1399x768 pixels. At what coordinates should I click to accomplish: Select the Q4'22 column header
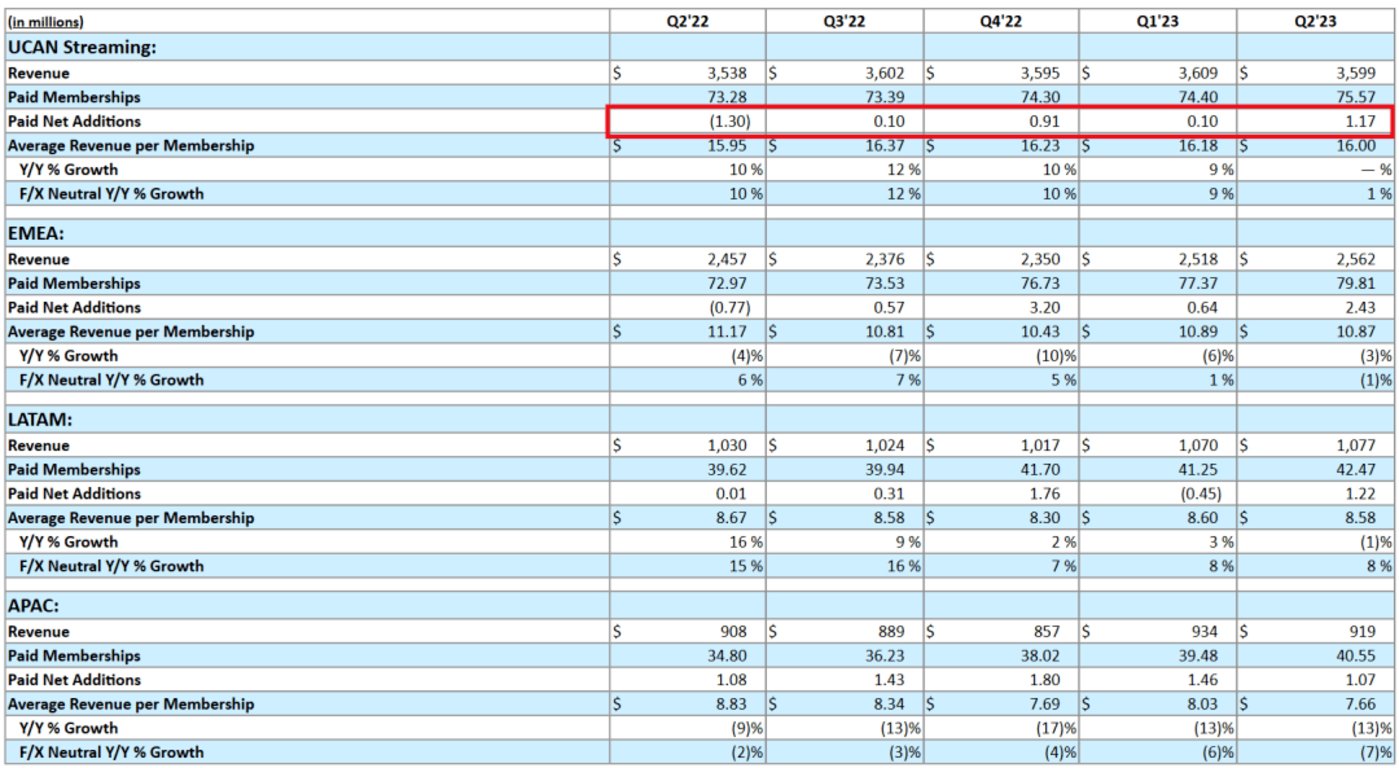(x=1001, y=21)
